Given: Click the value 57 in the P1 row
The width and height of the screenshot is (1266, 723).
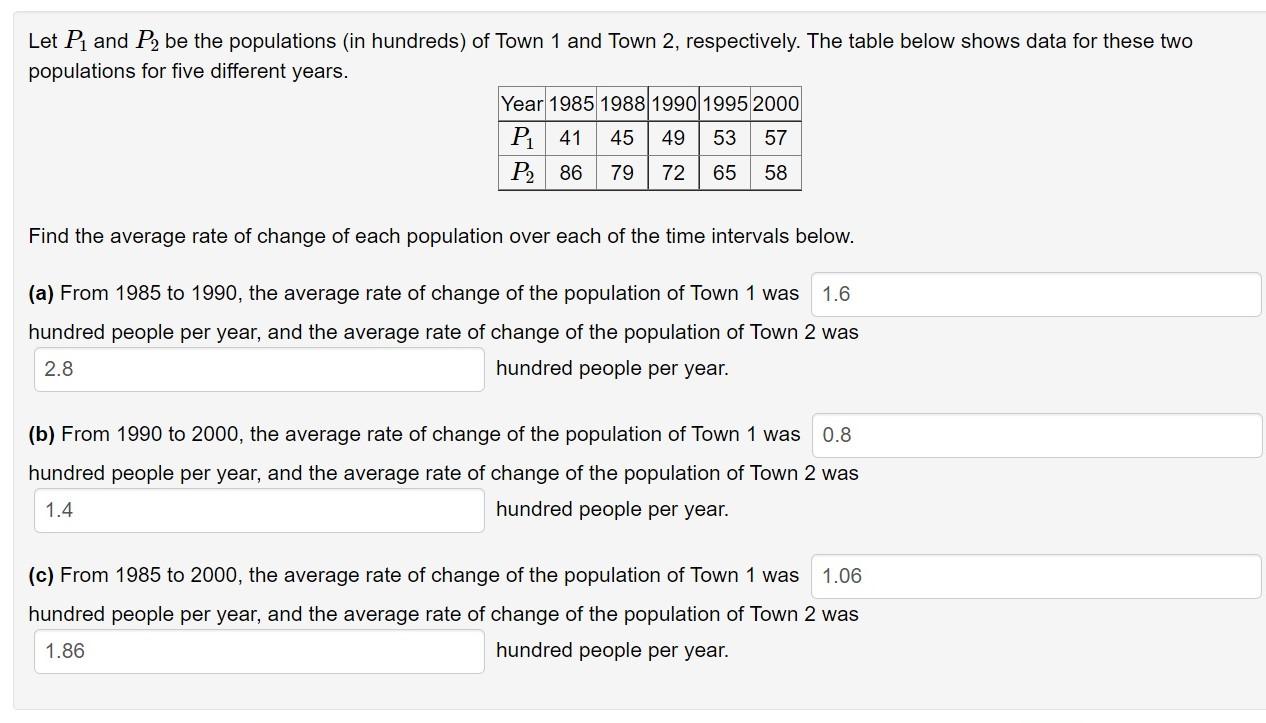Looking at the screenshot, I should click(777, 138).
